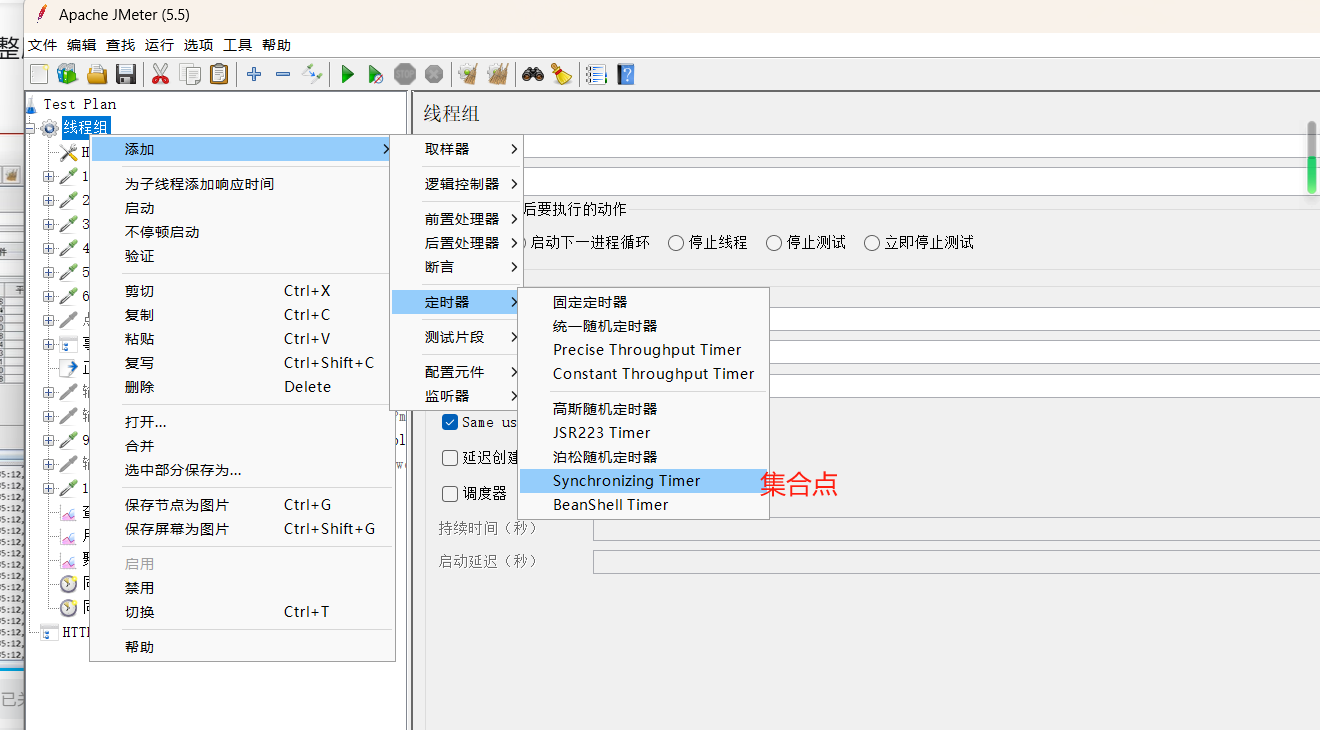
Task: Enable the 延迟创建 checkbox
Action: tap(450, 458)
